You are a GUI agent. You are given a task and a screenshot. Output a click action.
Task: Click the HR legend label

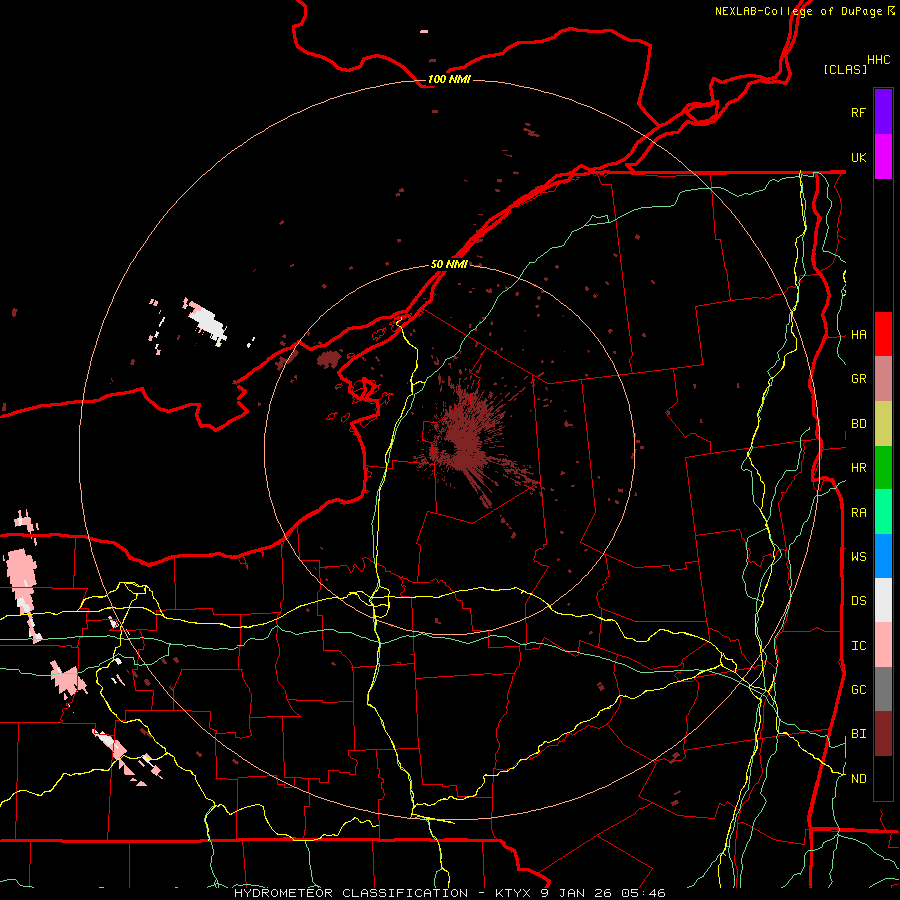[858, 468]
